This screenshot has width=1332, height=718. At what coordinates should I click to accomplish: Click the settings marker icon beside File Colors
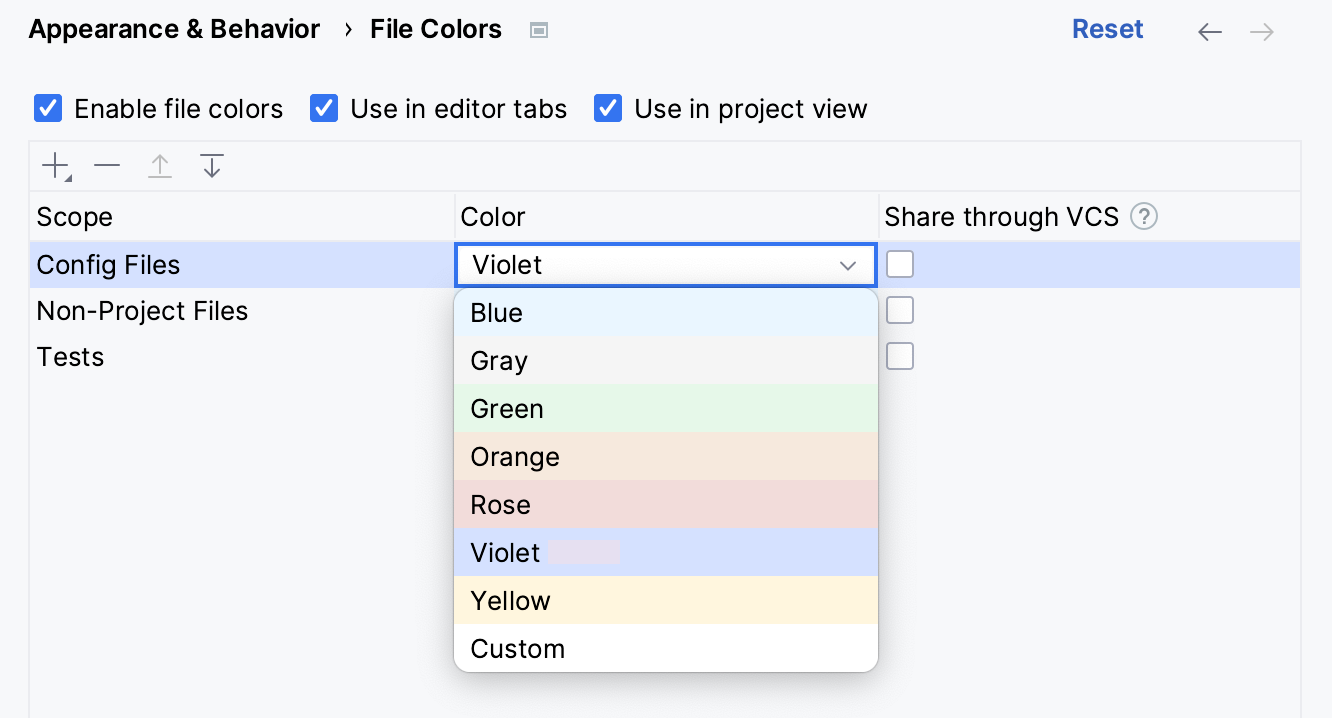pos(539,31)
